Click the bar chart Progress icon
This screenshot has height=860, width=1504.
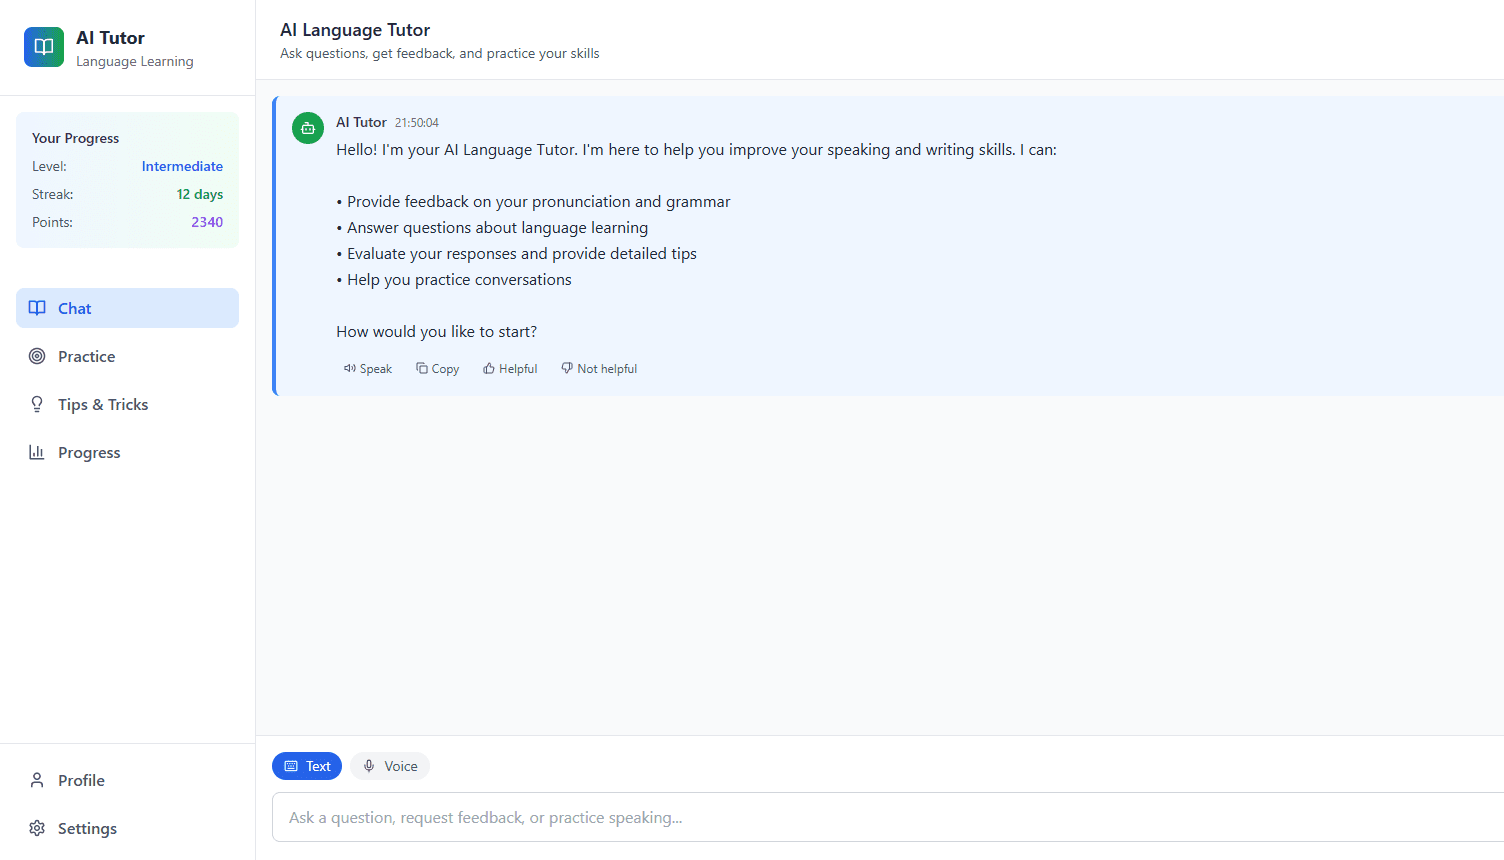coord(37,453)
